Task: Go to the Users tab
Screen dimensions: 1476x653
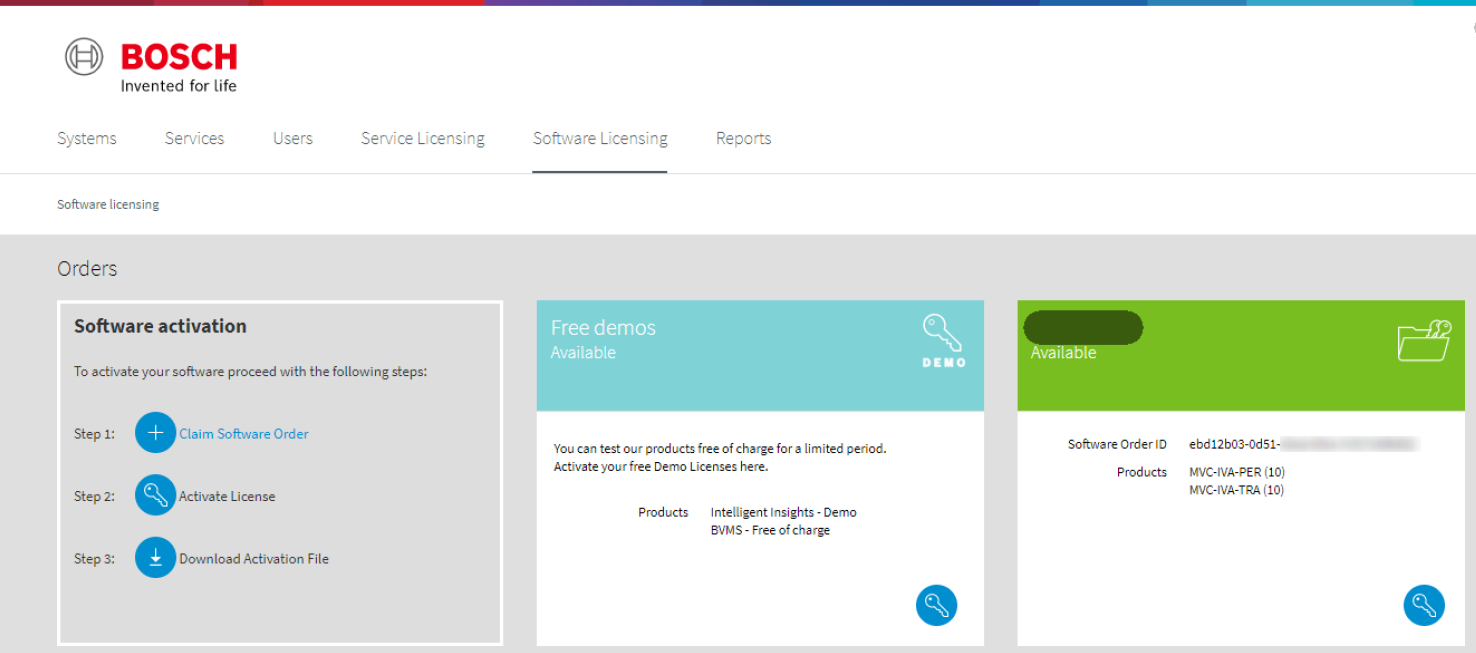Action: tap(293, 139)
